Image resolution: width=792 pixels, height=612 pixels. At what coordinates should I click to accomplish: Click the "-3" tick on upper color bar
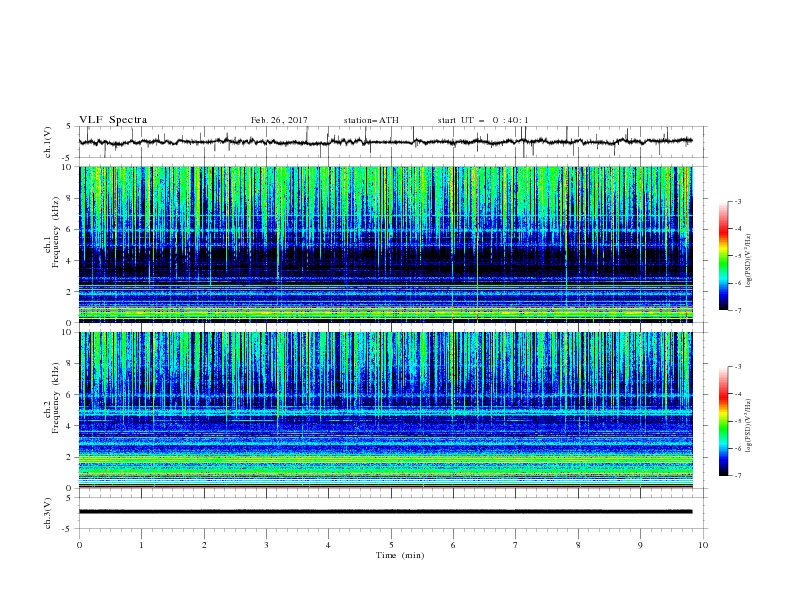[737, 201]
